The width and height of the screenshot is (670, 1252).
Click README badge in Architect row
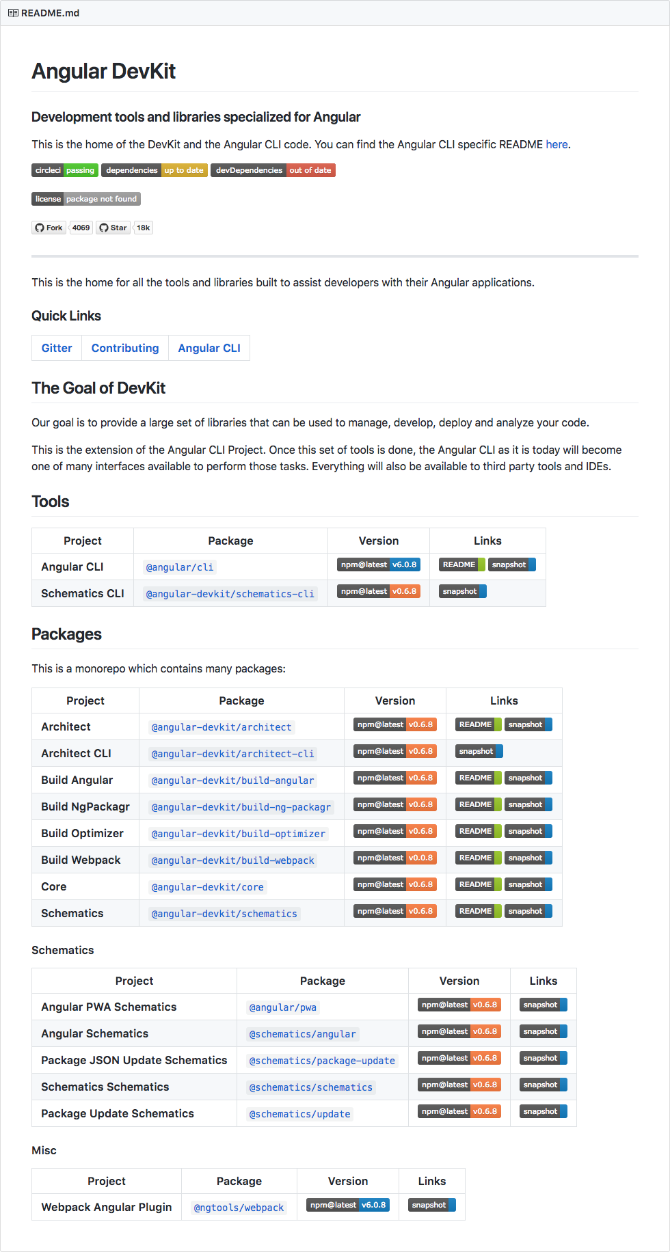[478, 725]
